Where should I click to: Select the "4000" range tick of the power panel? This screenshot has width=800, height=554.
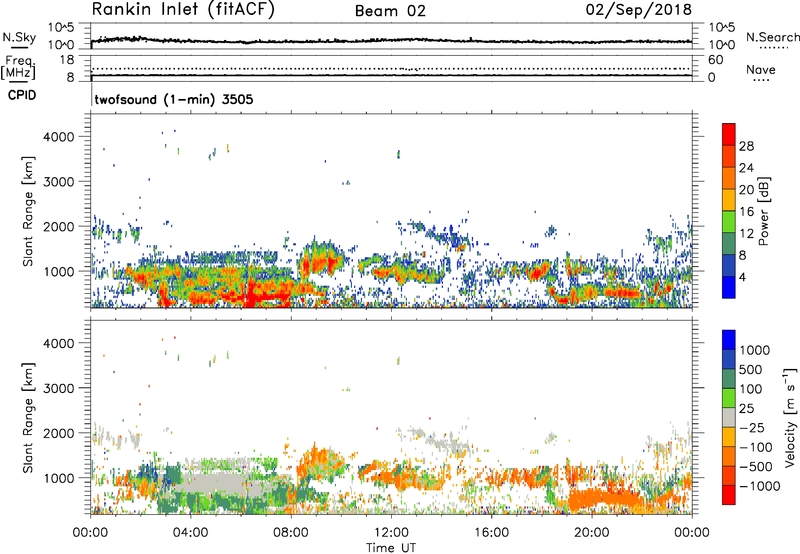coord(59,137)
